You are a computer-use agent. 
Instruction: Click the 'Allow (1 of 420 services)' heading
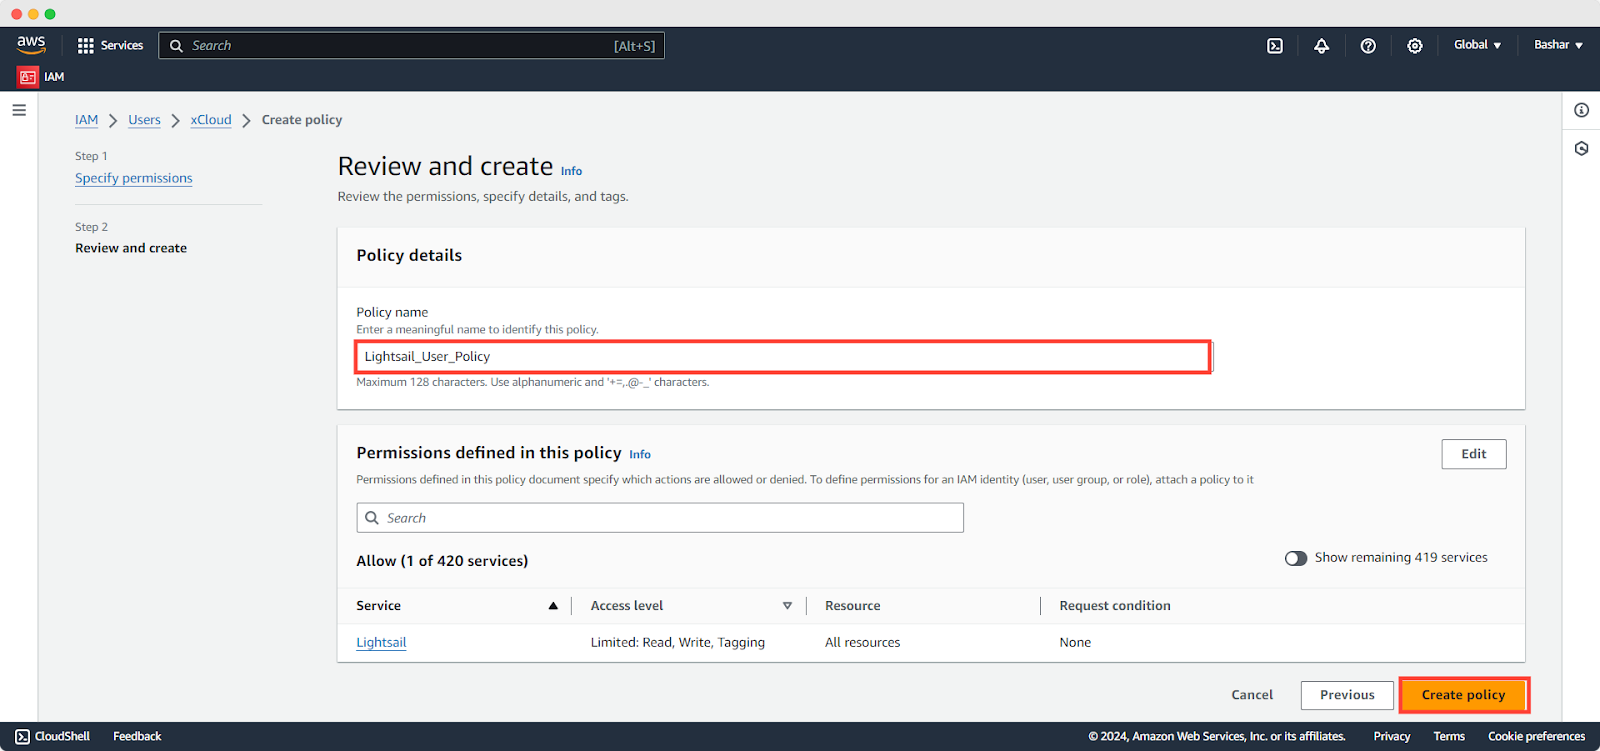[x=442, y=561]
